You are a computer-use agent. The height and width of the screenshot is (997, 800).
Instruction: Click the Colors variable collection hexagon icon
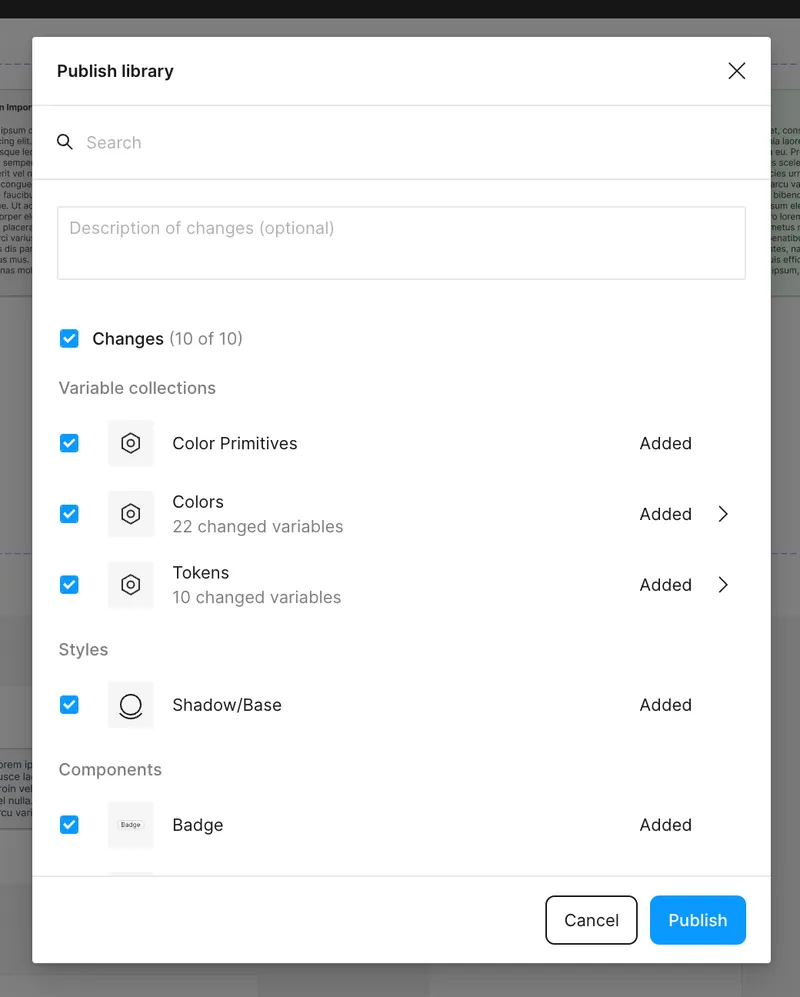tap(130, 513)
